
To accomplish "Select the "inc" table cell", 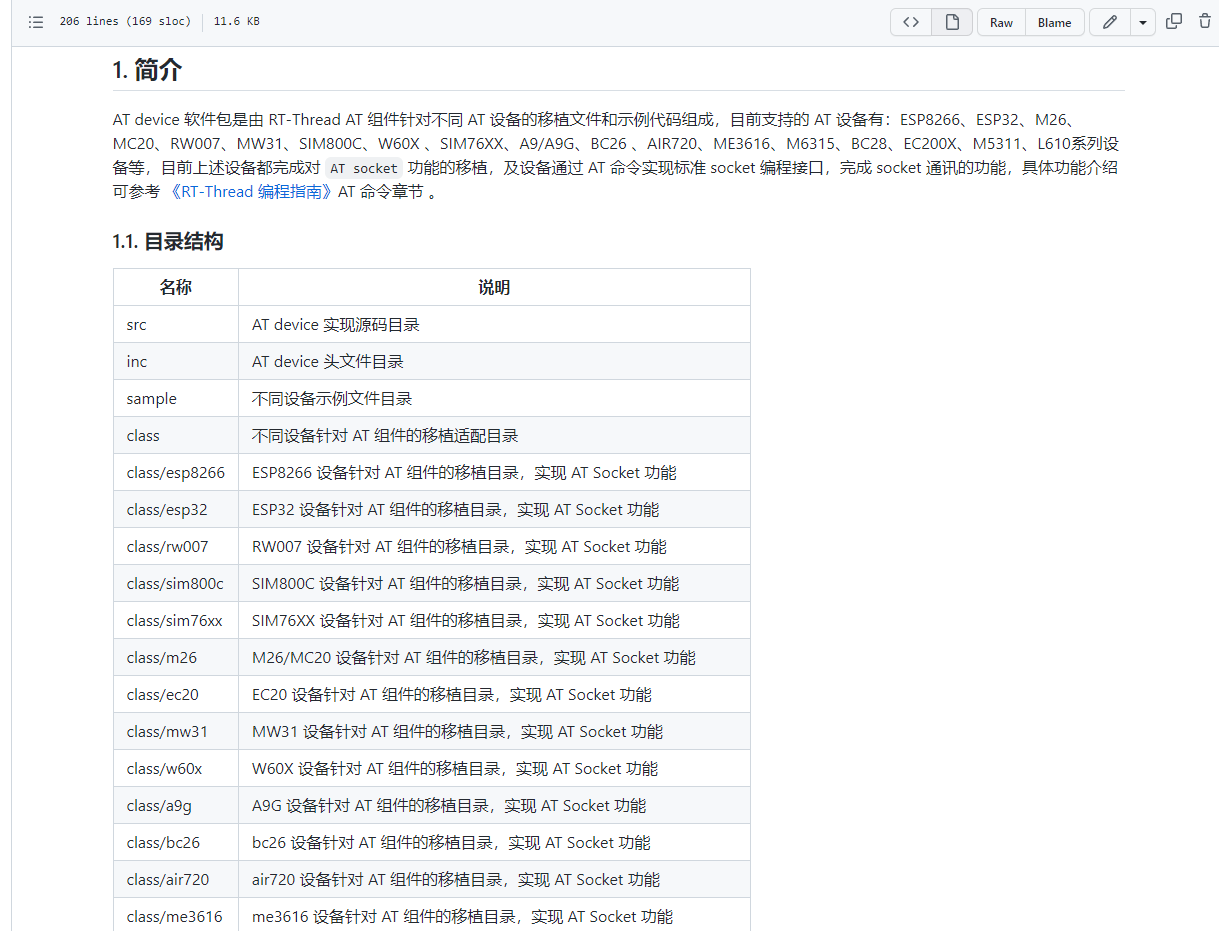I will pos(176,361).
